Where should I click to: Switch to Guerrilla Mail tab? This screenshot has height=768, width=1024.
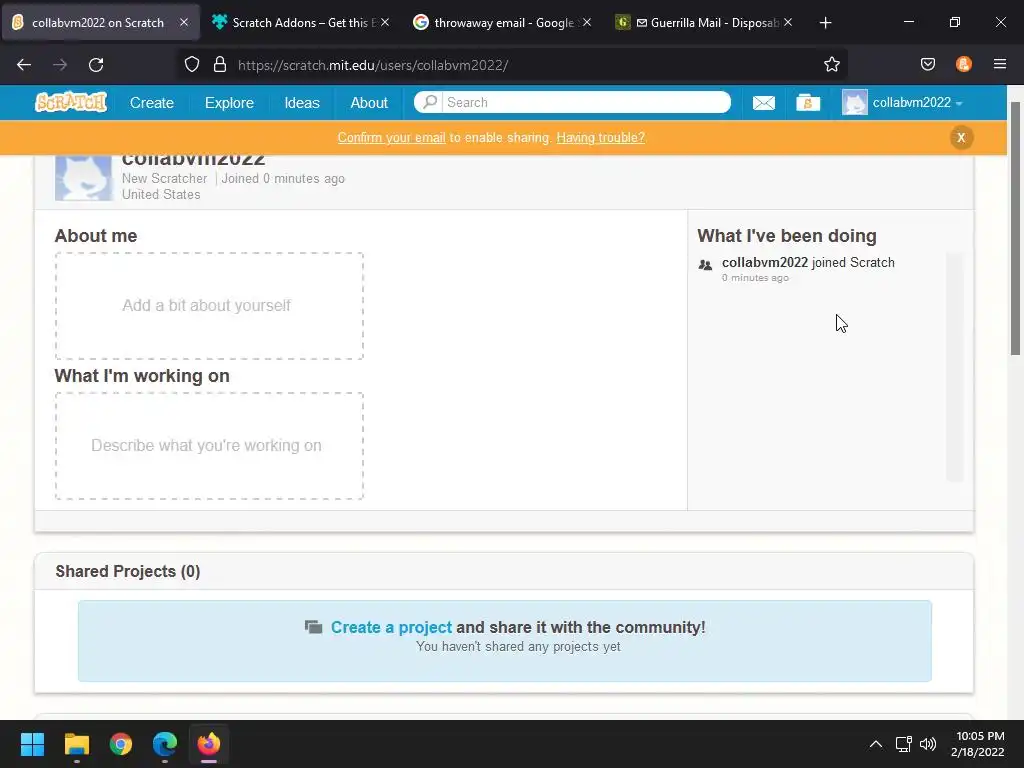coord(704,23)
